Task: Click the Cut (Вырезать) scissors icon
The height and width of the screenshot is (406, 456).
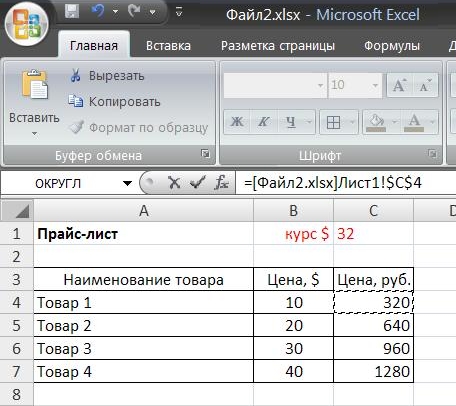Action: pos(76,76)
